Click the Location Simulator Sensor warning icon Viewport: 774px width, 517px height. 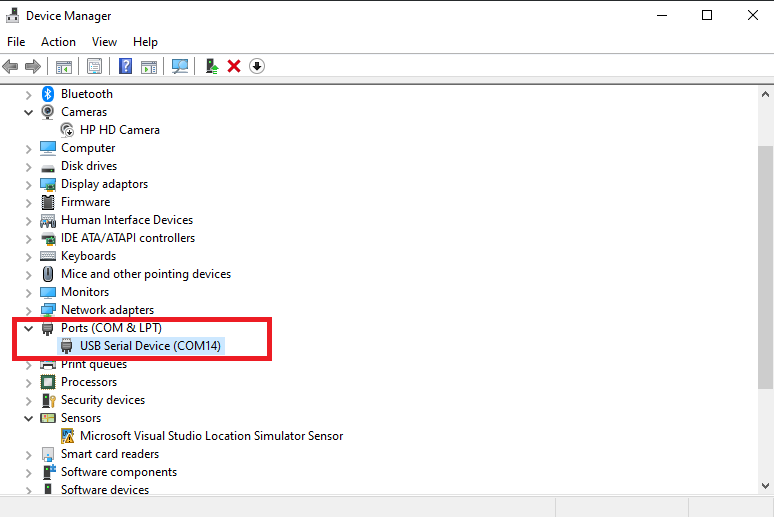click(67, 436)
